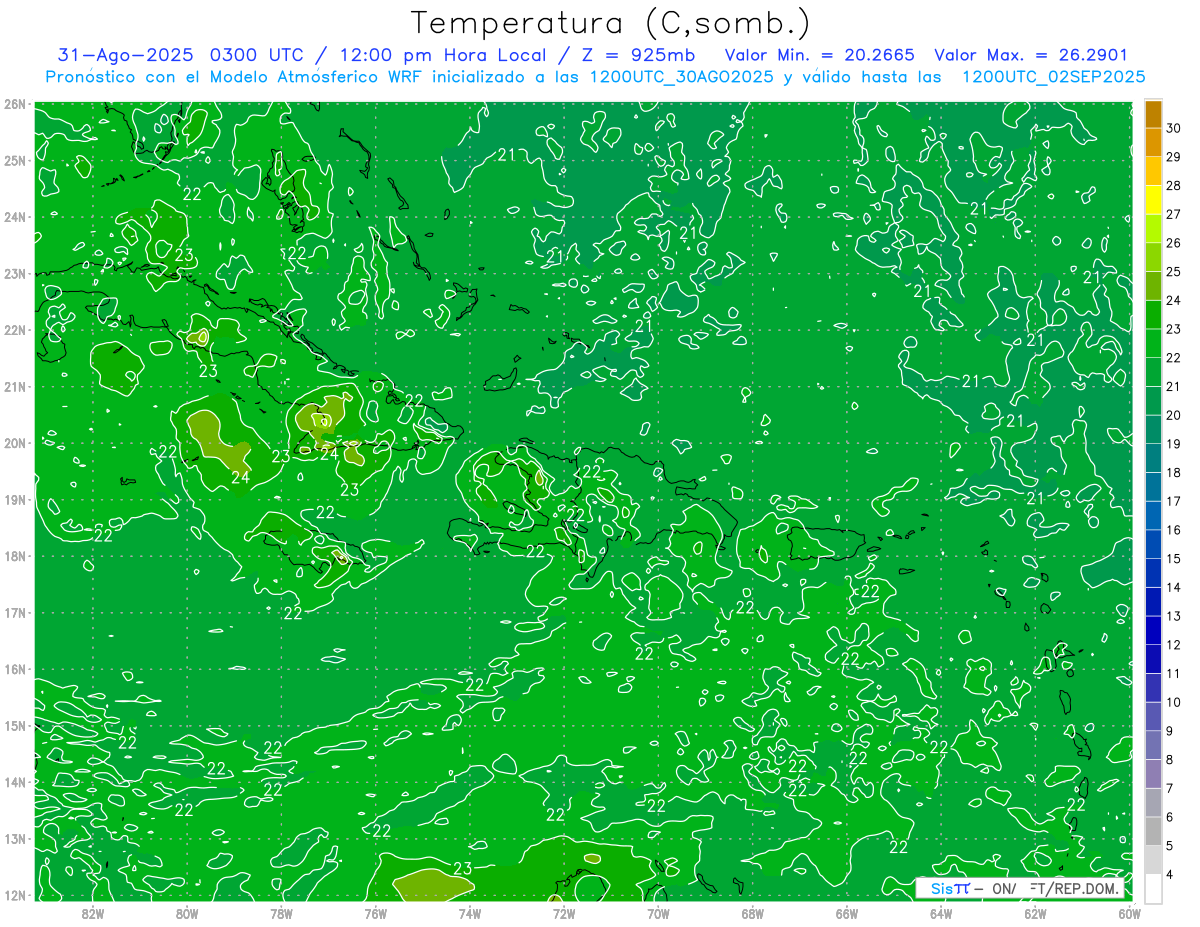The width and height of the screenshot is (1200, 927).
Task: Click the '70W' longitude axis label
Action: [x=658, y=913]
